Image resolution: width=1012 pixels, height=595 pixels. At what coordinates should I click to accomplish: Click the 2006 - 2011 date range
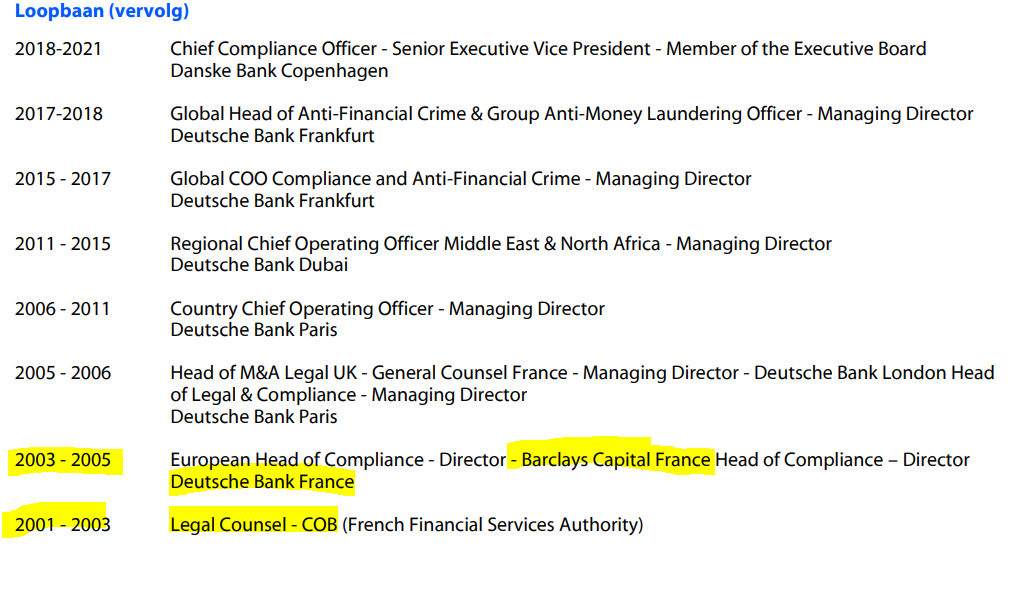point(62,309)
